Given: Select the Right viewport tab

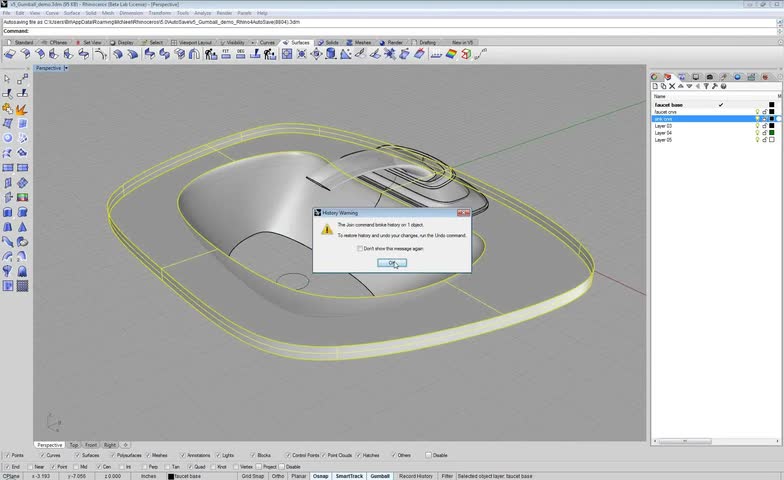Looking at the screenshot, I should tap(110, 445).
